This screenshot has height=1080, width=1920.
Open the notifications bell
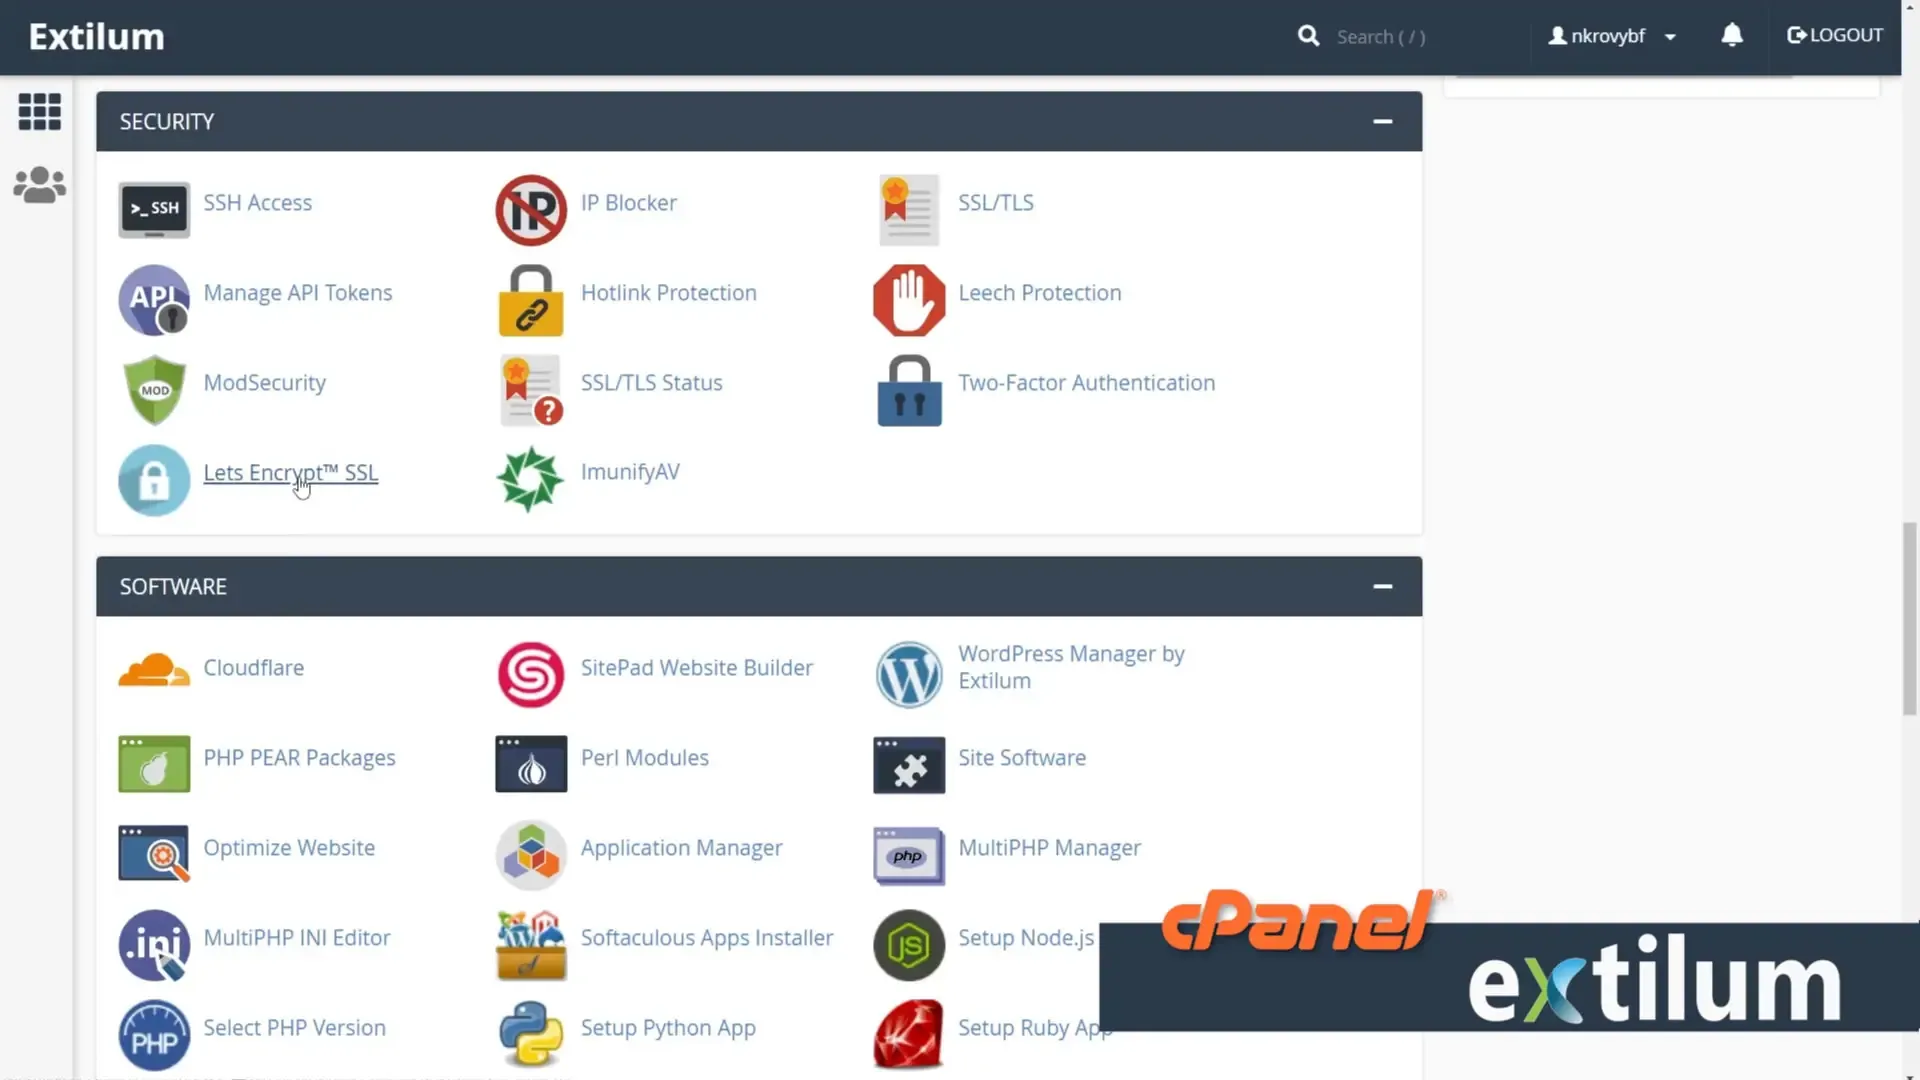pos(1731,35)
